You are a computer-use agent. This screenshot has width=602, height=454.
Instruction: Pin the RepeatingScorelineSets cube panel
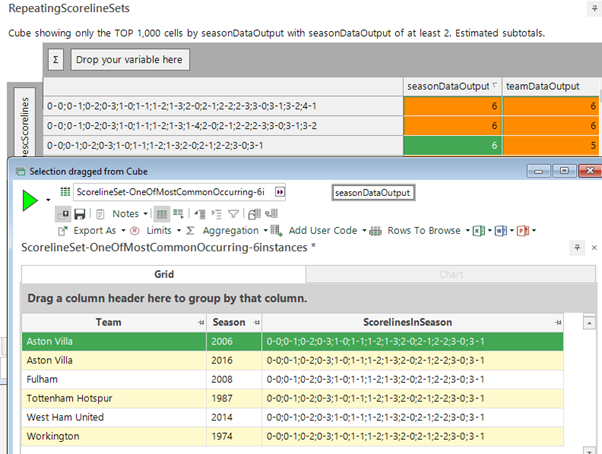[595, 8]
